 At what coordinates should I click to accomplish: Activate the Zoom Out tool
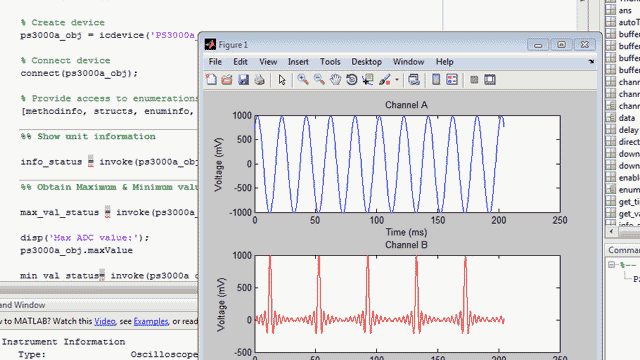pyautogui.click(x=319, y=80)
